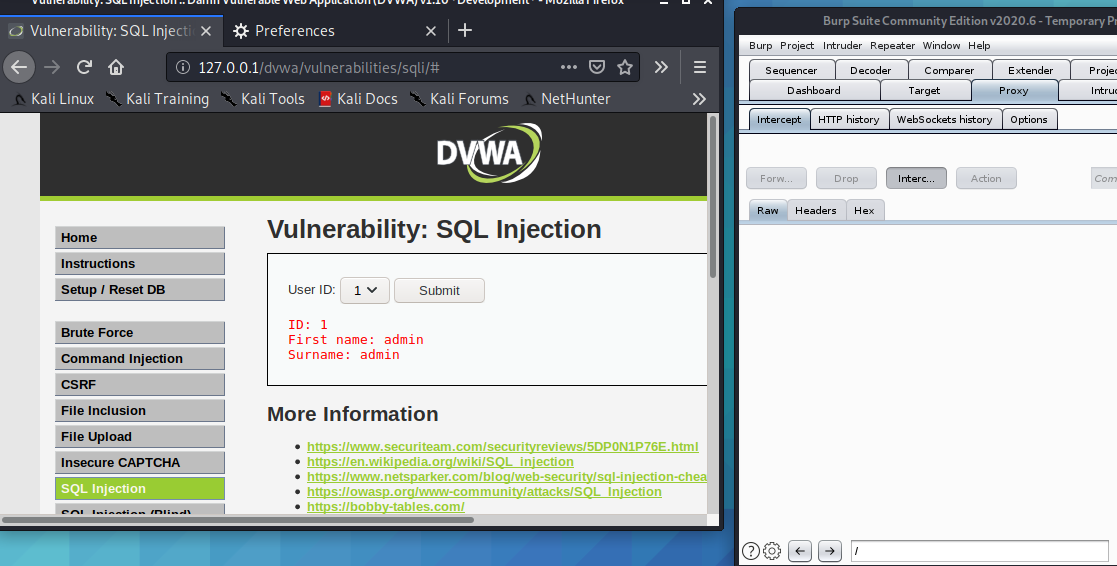The width and height of the screenshot is (1117, 566).
Task: Click the DVWA logo
Action: [x=489, y=152]
